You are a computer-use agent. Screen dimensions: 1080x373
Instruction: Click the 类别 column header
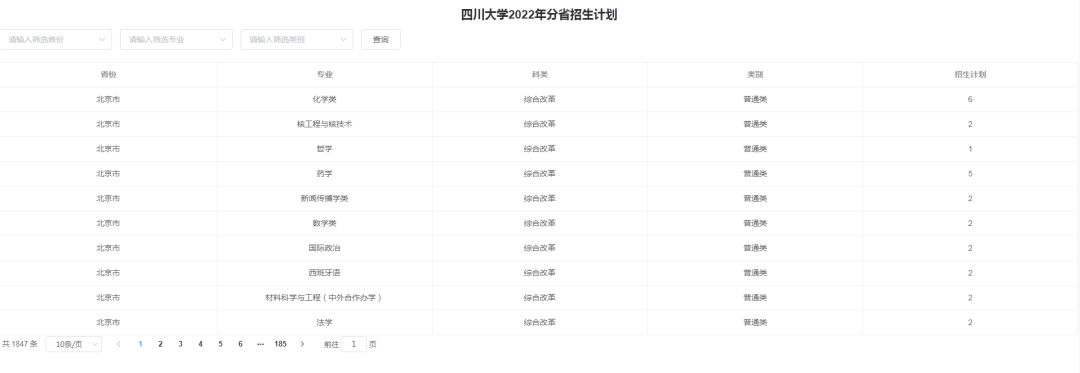755,75
